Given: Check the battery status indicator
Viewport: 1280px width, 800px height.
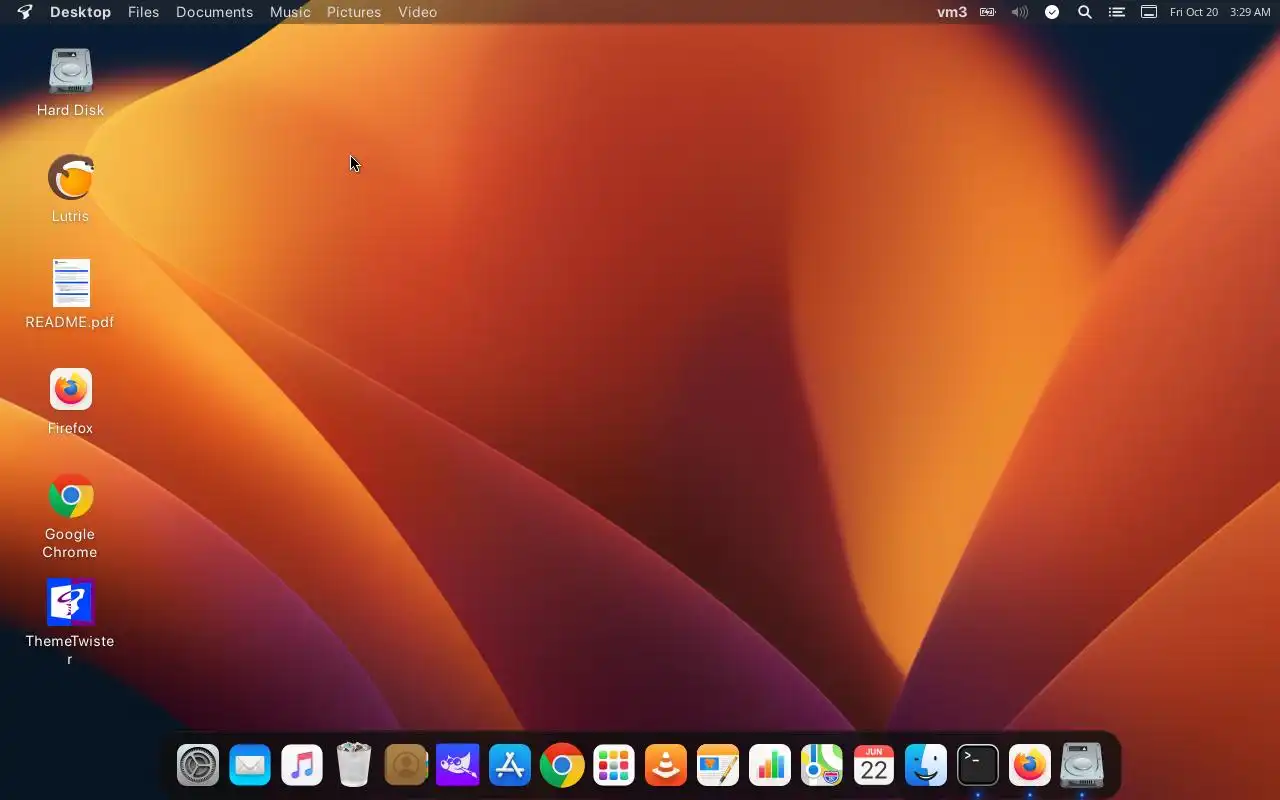Looking at the screenshot, I should click(987, 12).
